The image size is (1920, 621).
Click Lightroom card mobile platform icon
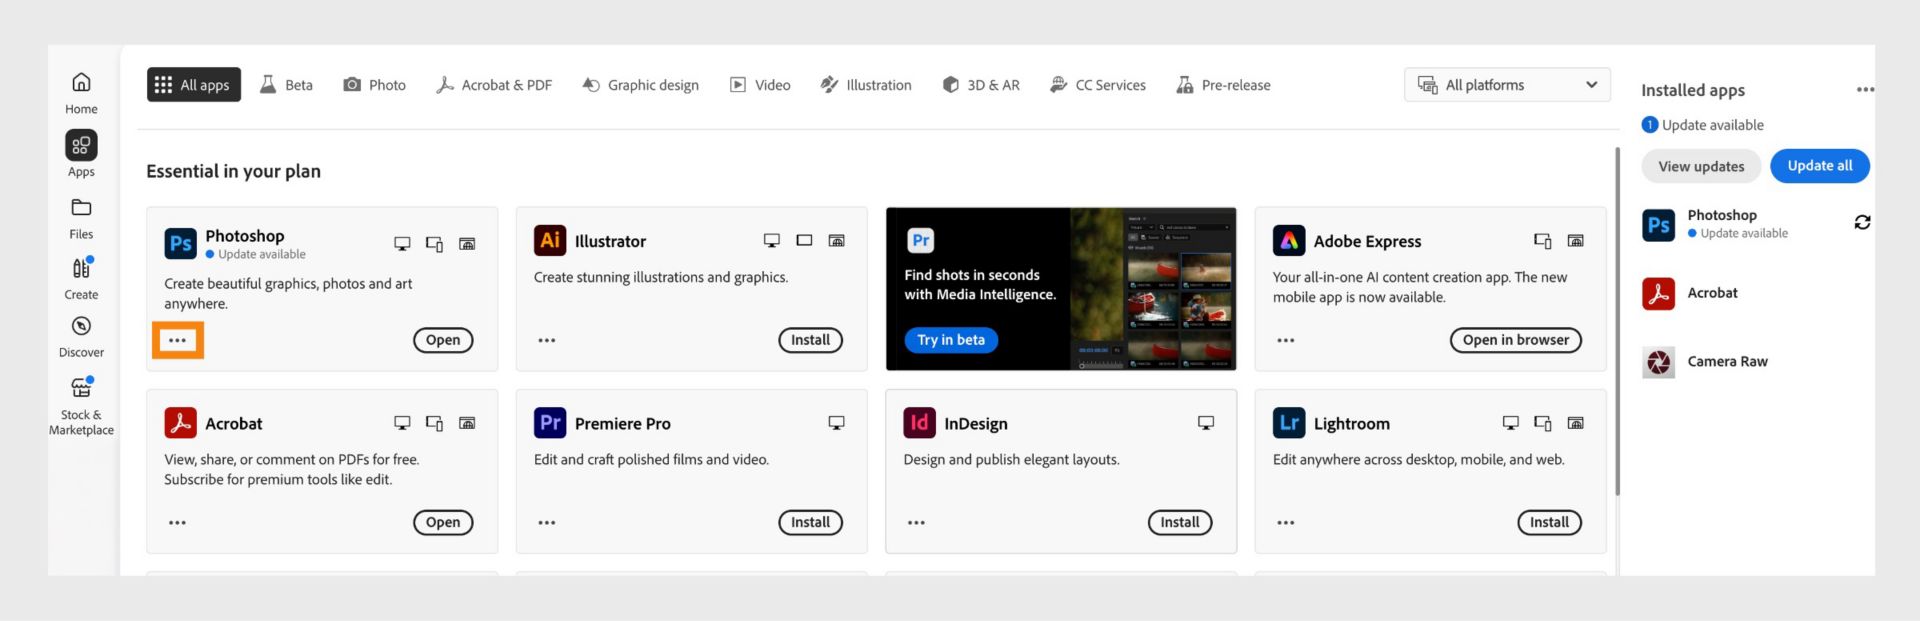click(1543, 423)
